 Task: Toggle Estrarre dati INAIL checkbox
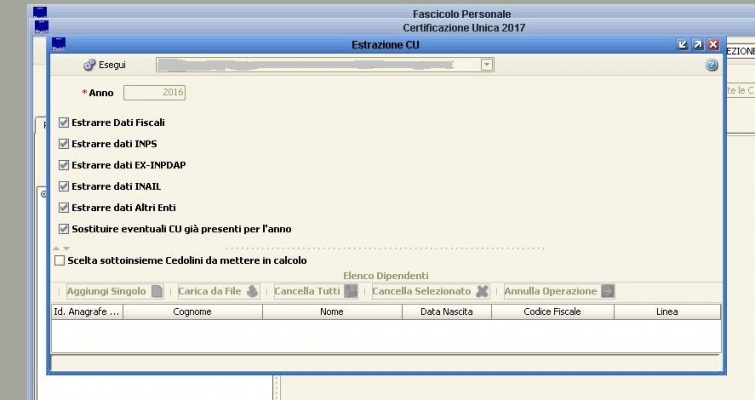pyautogui.click(x=64, y=186)
